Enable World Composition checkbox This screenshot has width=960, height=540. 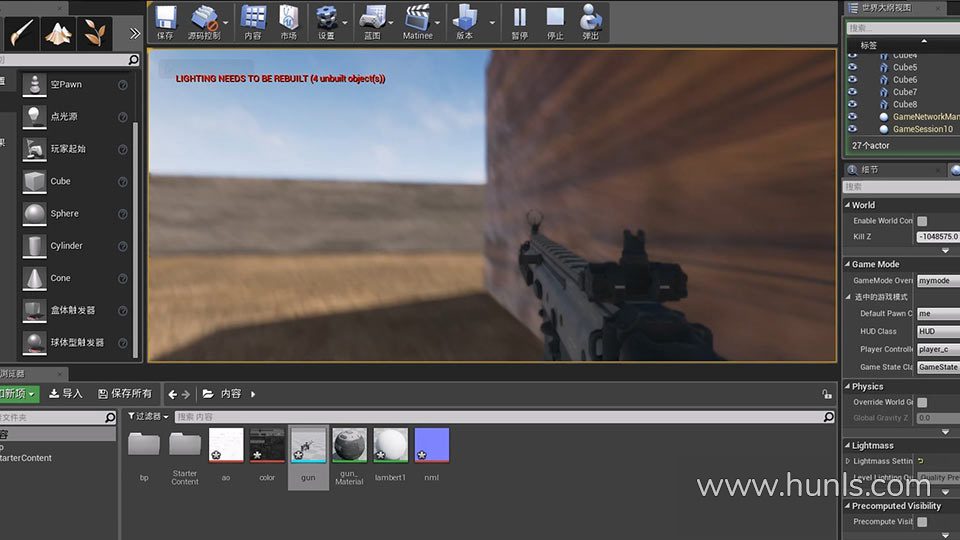(922, 221)
